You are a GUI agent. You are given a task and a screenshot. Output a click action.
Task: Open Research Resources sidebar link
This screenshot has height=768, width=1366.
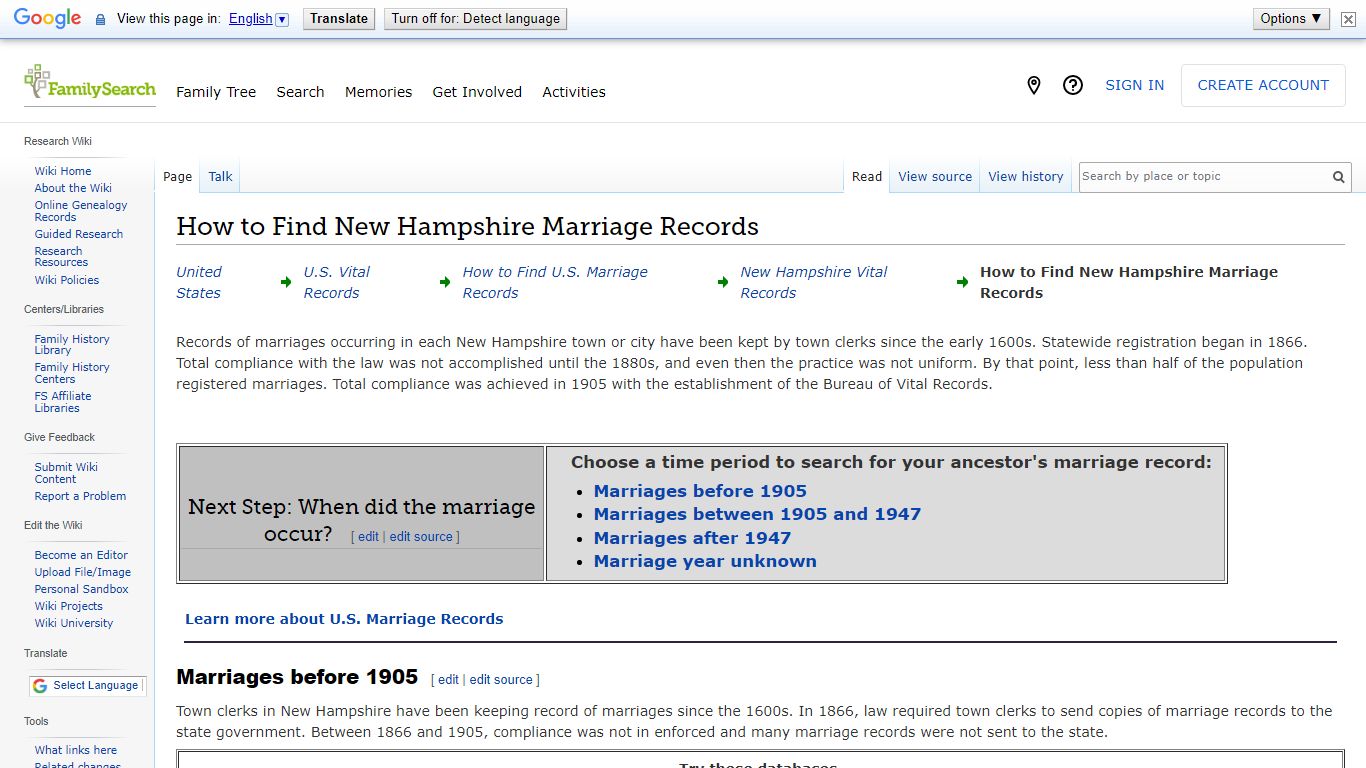[61, 257]
